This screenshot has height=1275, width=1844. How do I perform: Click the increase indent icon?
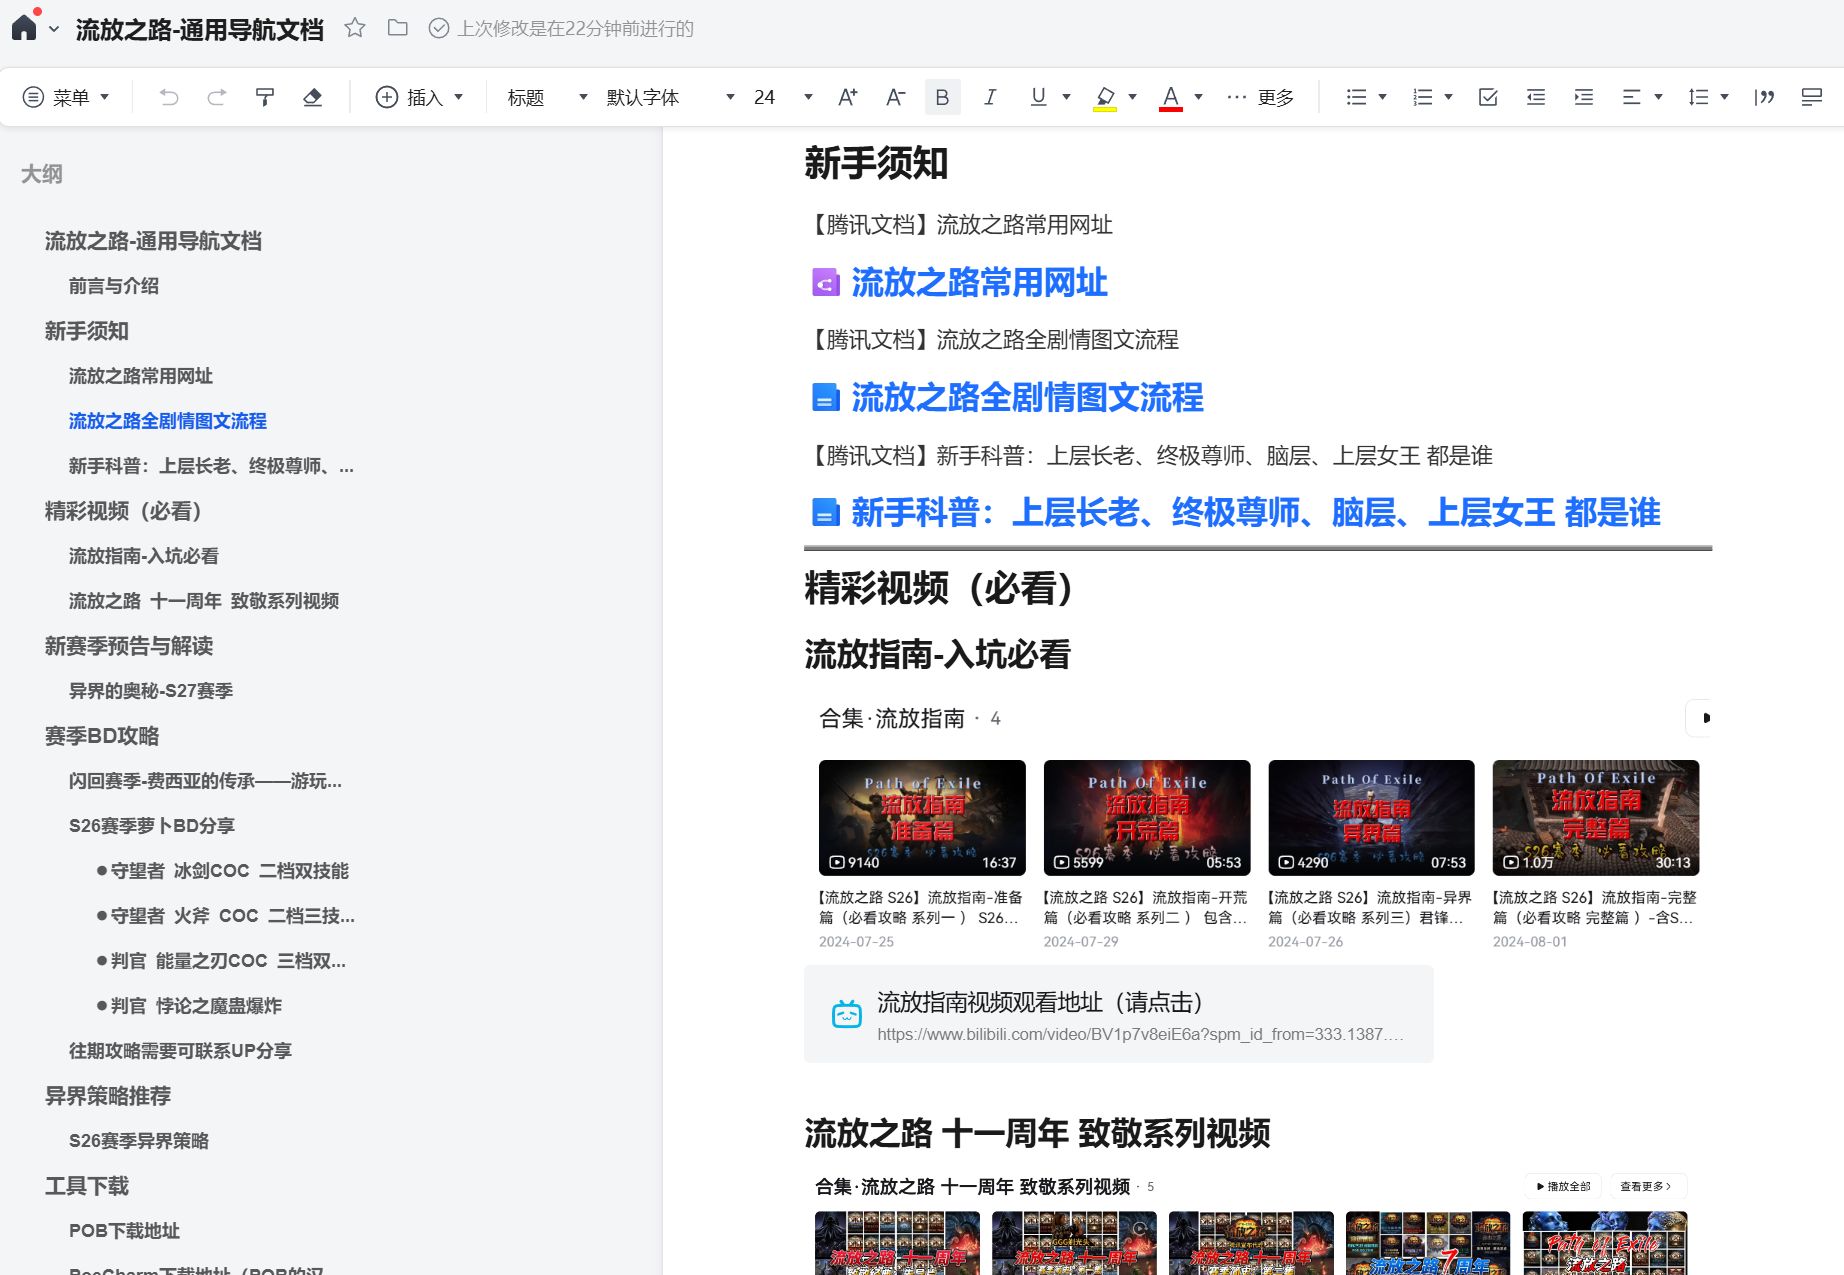click(x=1583, y=96)
